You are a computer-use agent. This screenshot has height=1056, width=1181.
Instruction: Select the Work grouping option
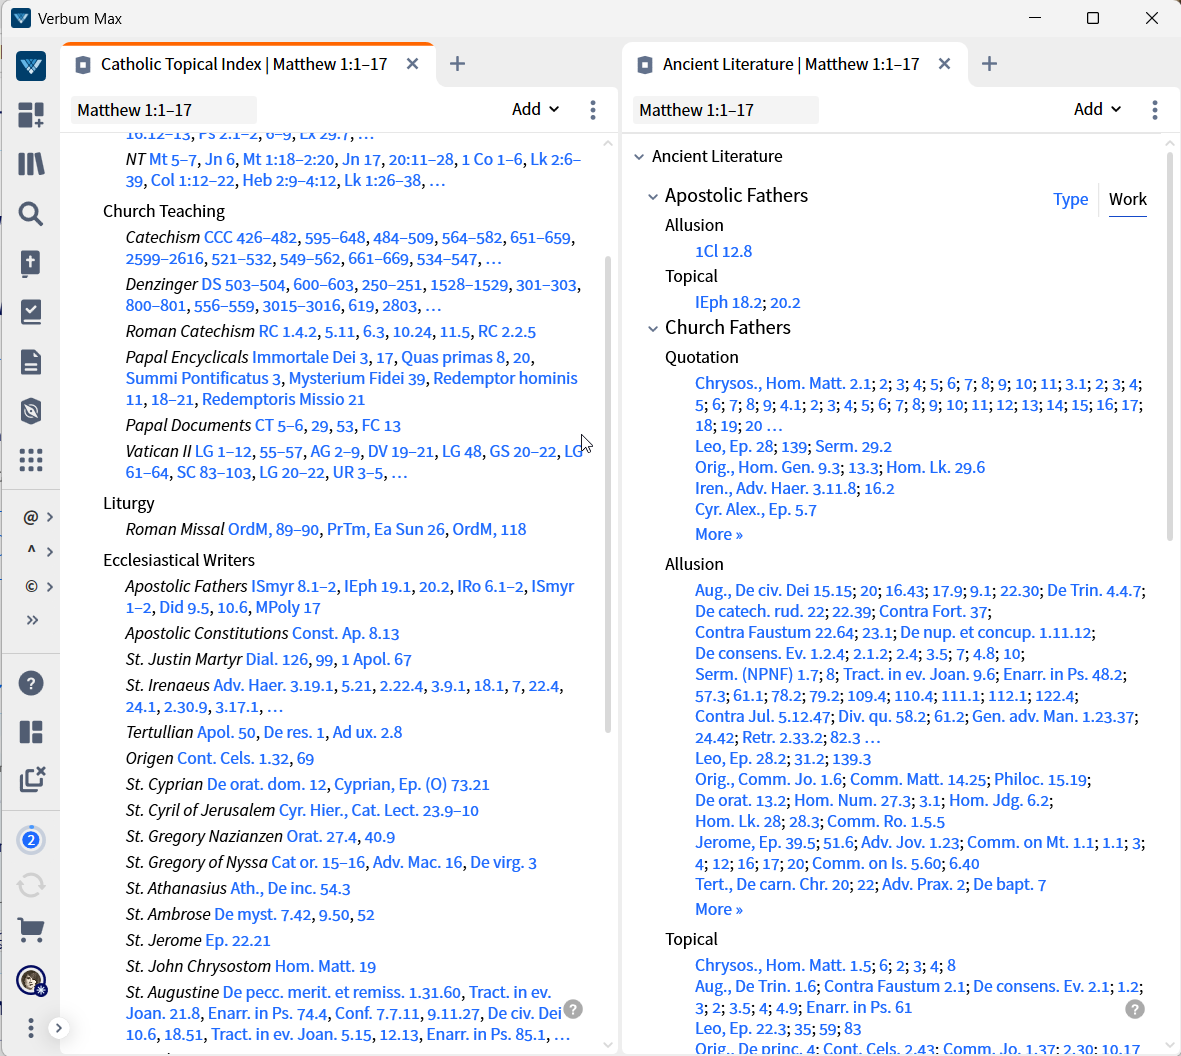point(1128,200)
